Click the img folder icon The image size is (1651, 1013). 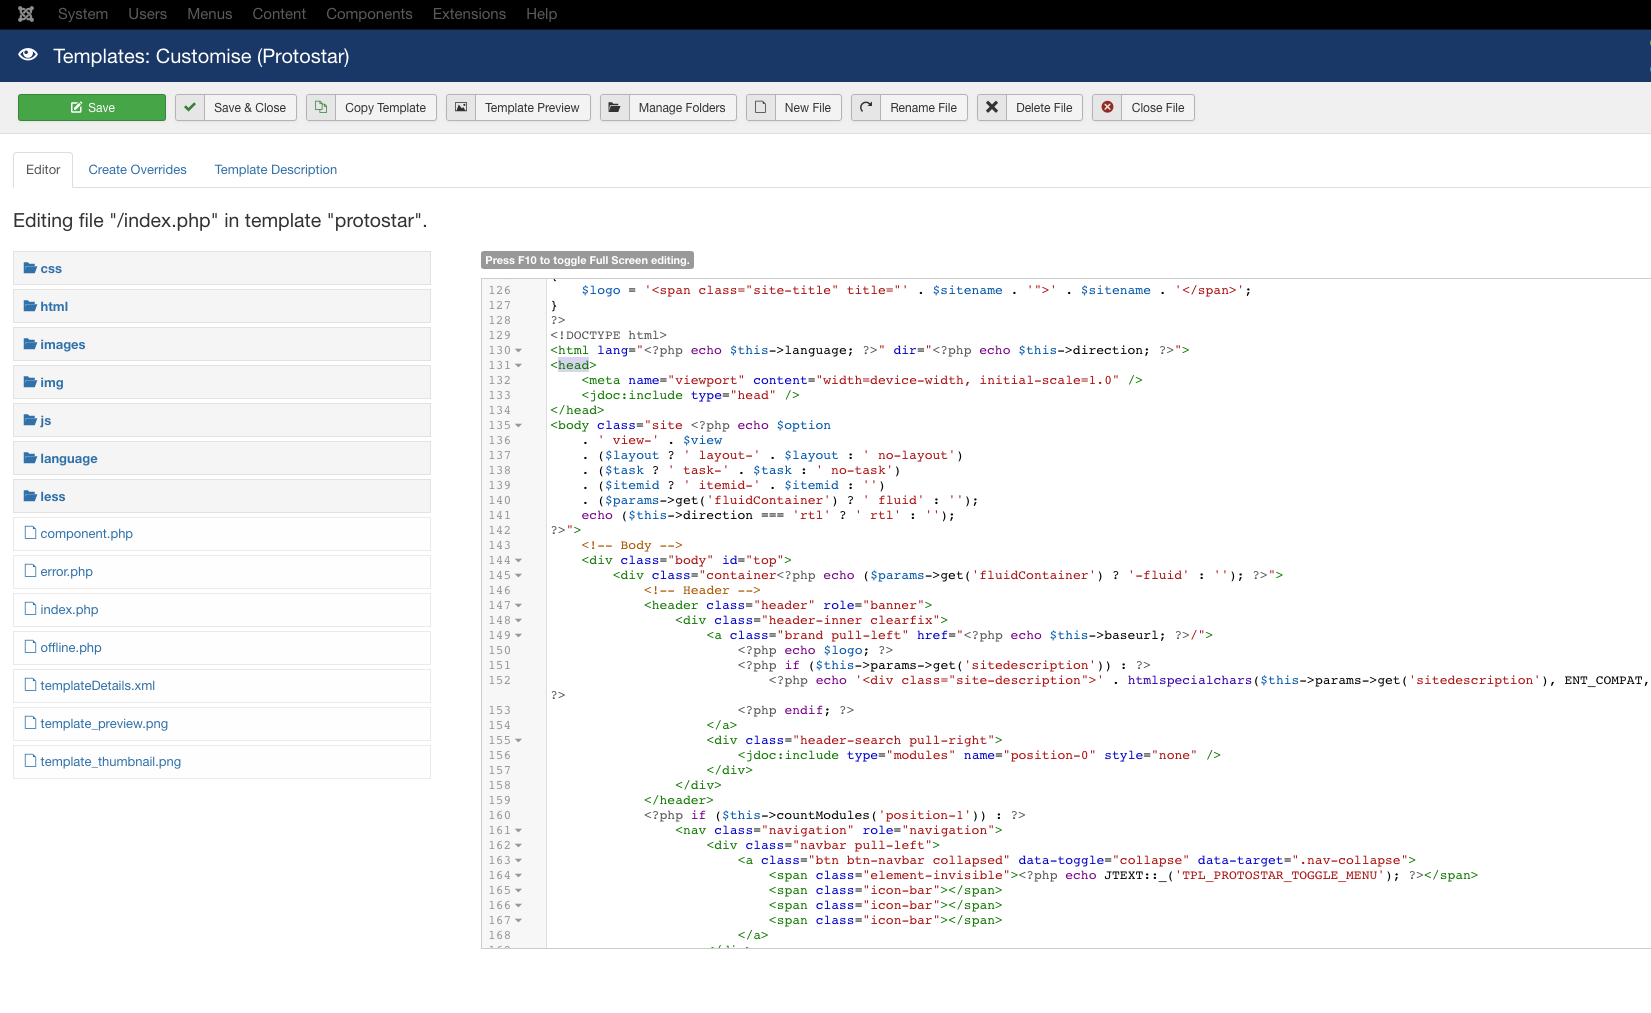tap(30, 382)
